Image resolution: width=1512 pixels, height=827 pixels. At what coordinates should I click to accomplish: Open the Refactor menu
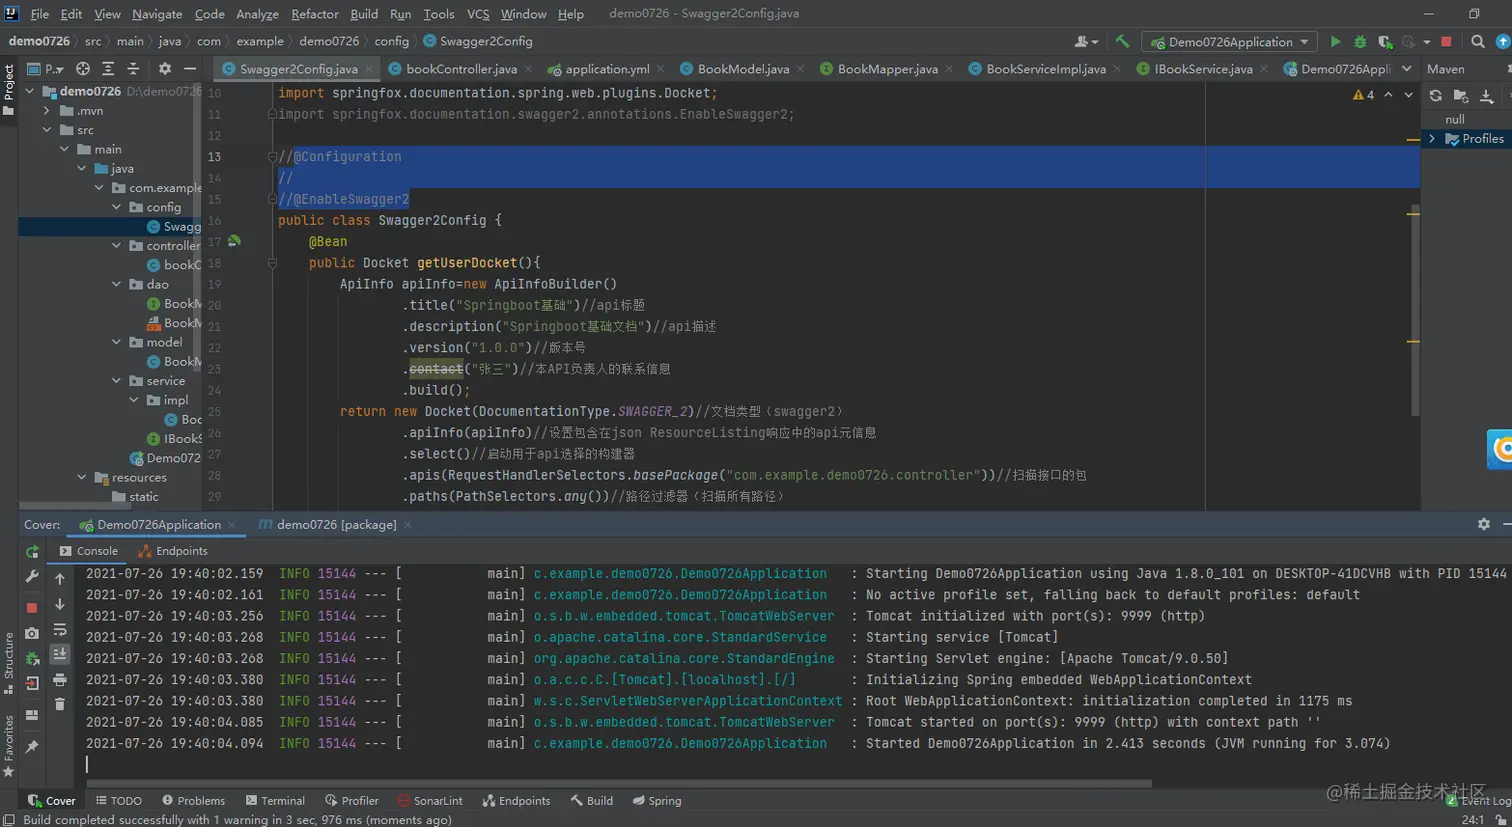(x=314, y=14)
